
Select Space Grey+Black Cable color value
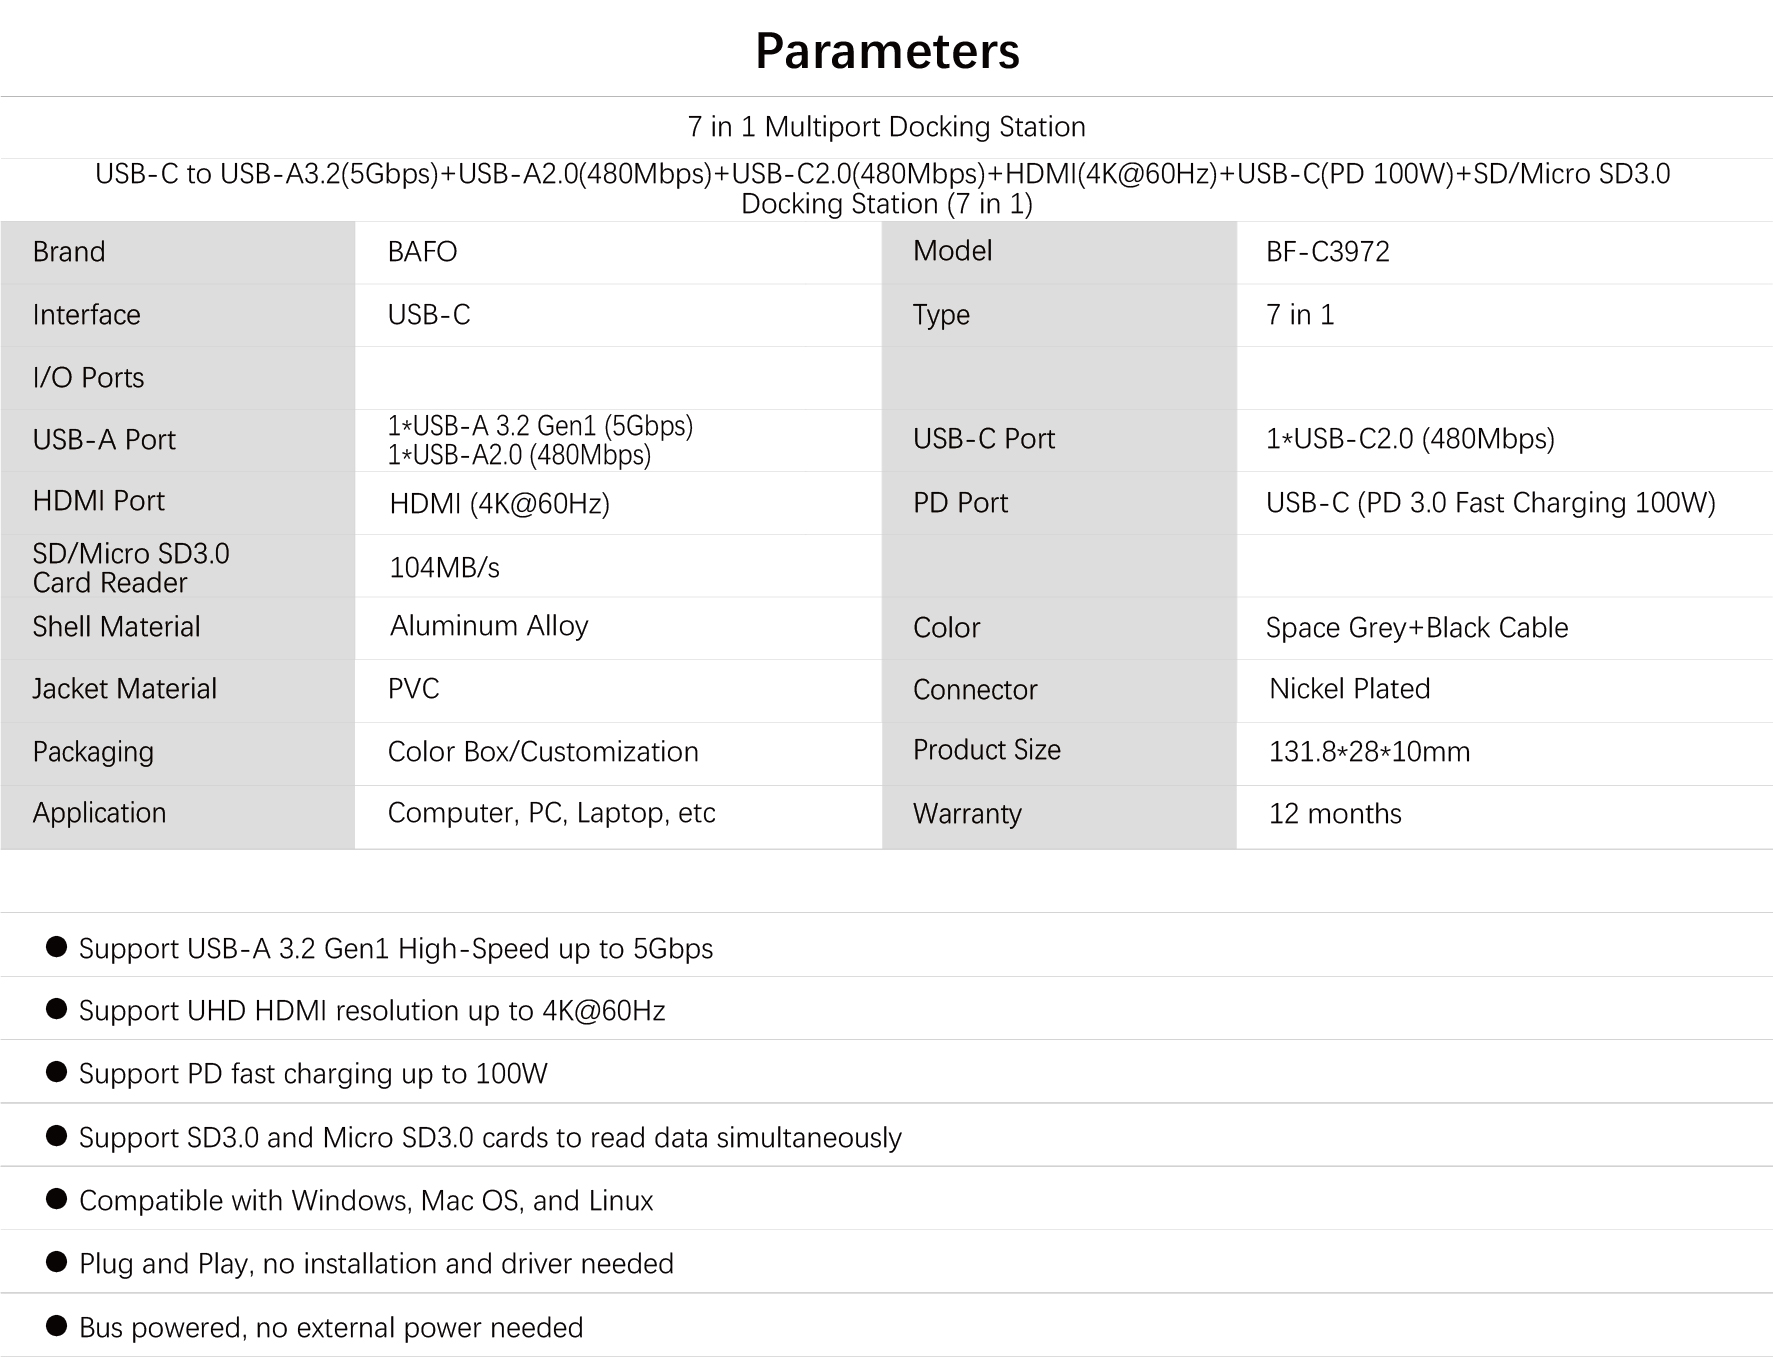pos(1416,627)
